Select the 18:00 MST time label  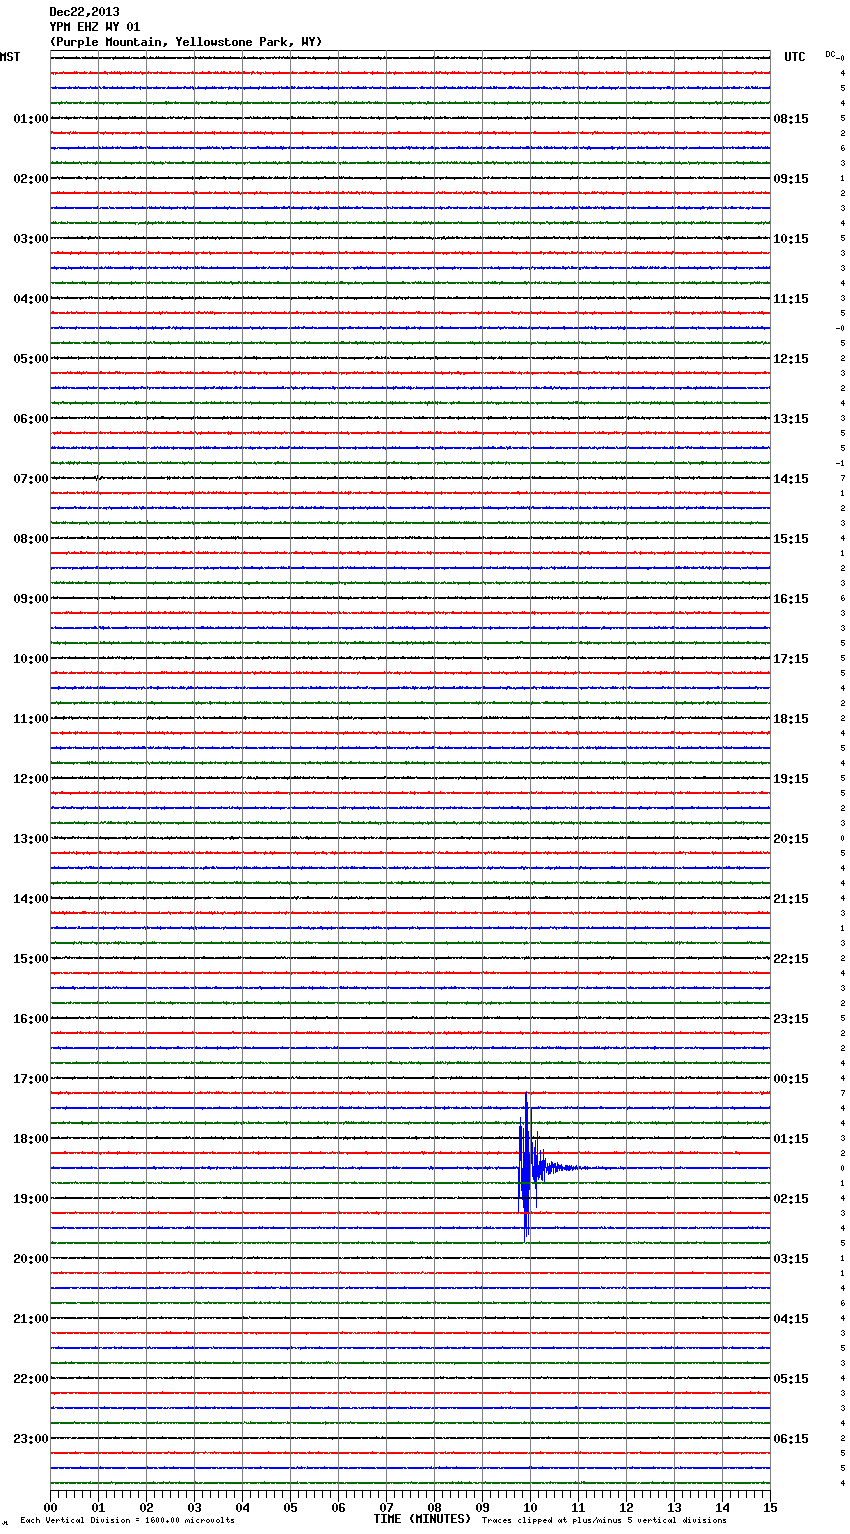point(31,1139)
